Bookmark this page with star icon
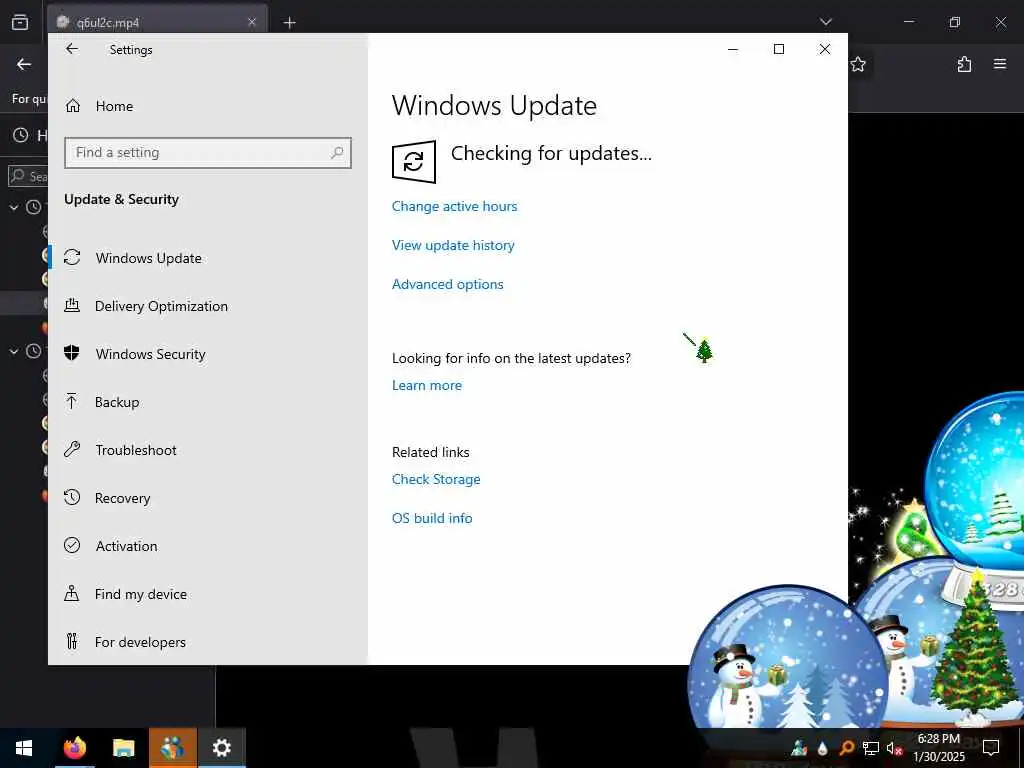The width and height of the screenshot is (1024, 768). click(x=858, y=64)
